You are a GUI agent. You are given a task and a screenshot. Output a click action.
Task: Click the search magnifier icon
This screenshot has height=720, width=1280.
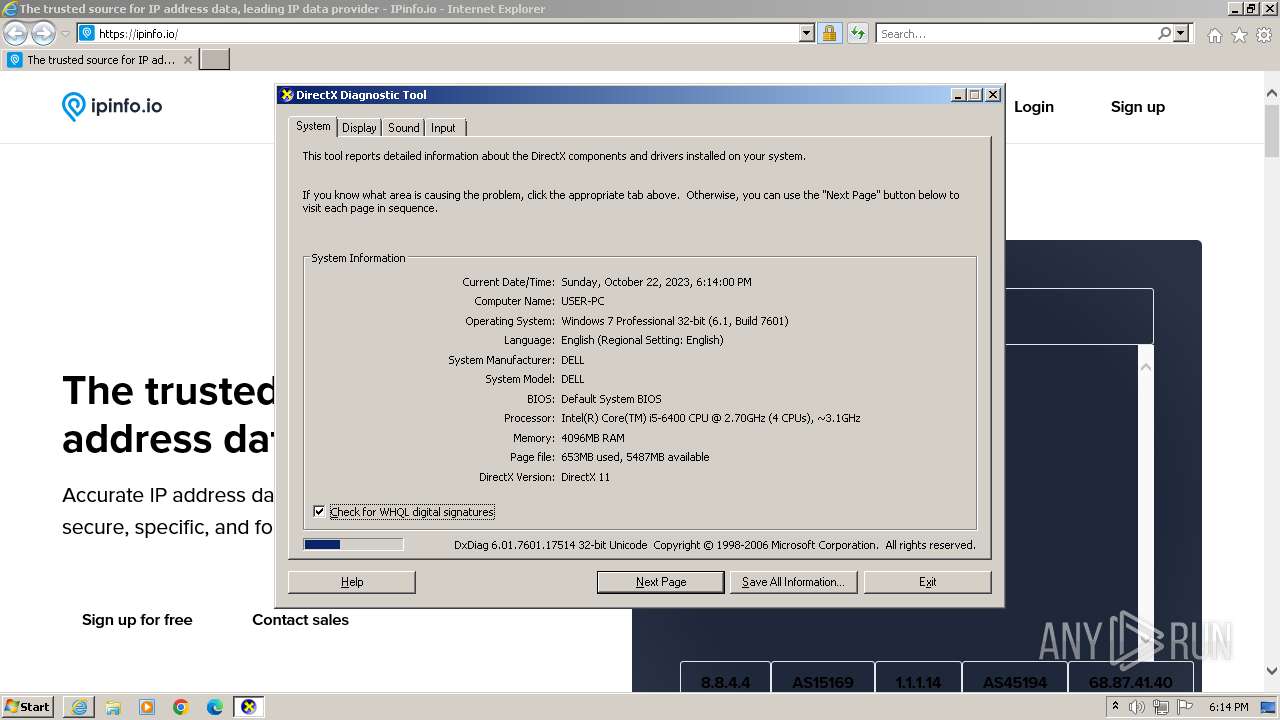pos(1164,33)
